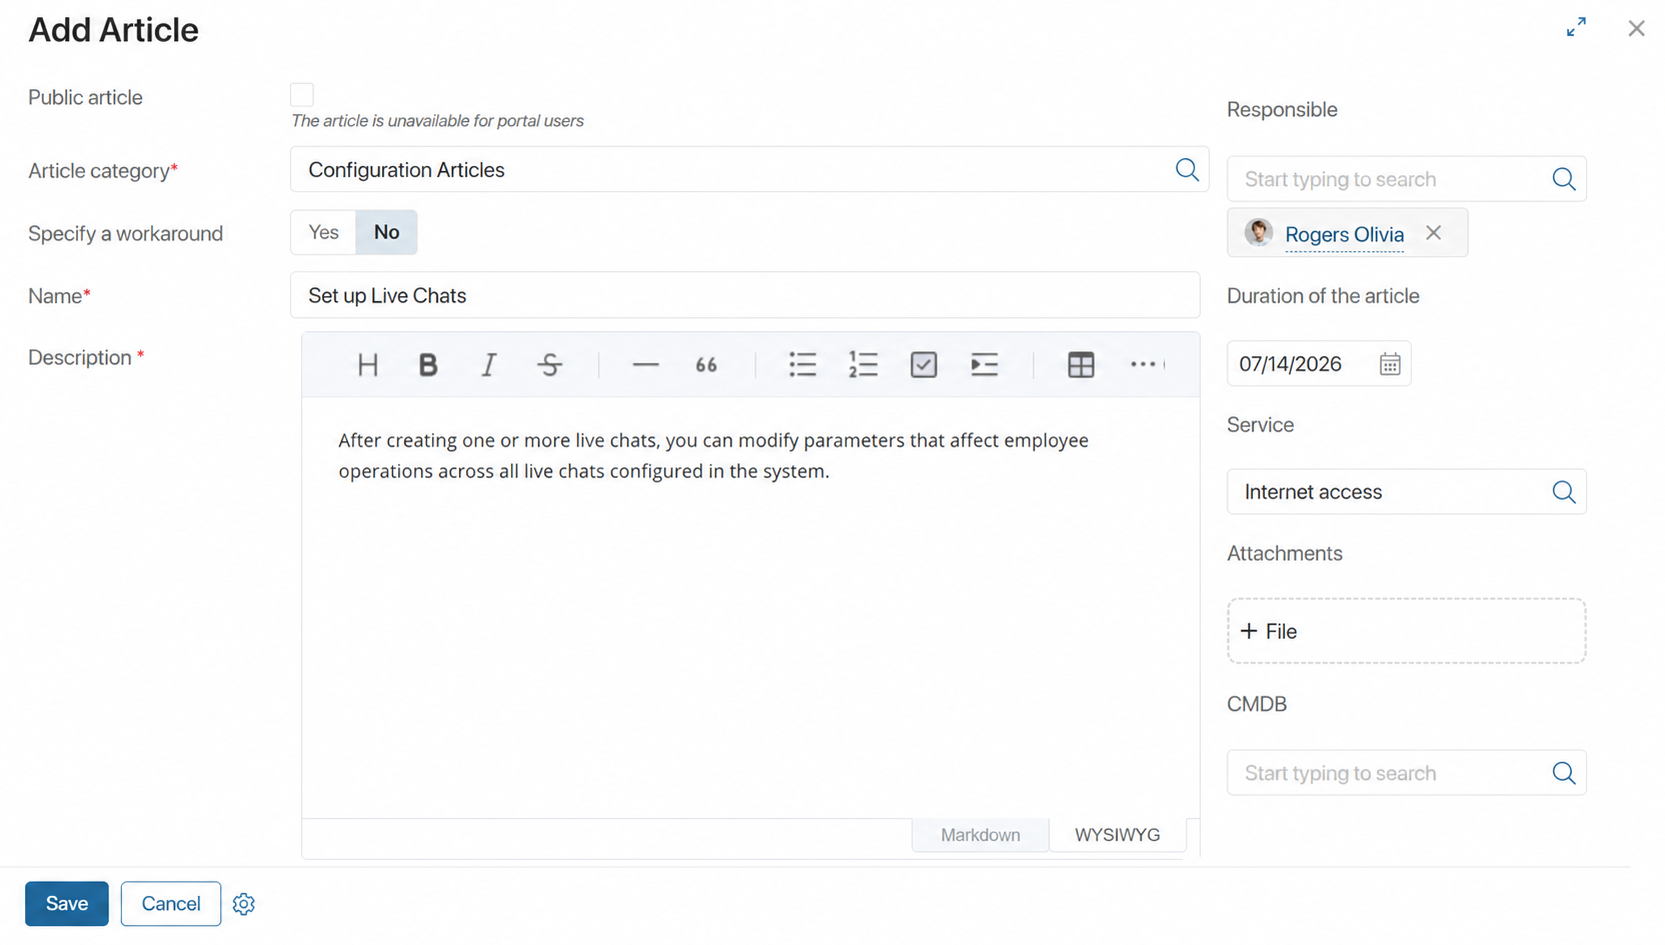Viewport: 1665px width, 945px height.
Task: Click search icon in CMDB field
Action: (x=1563, y=773)
